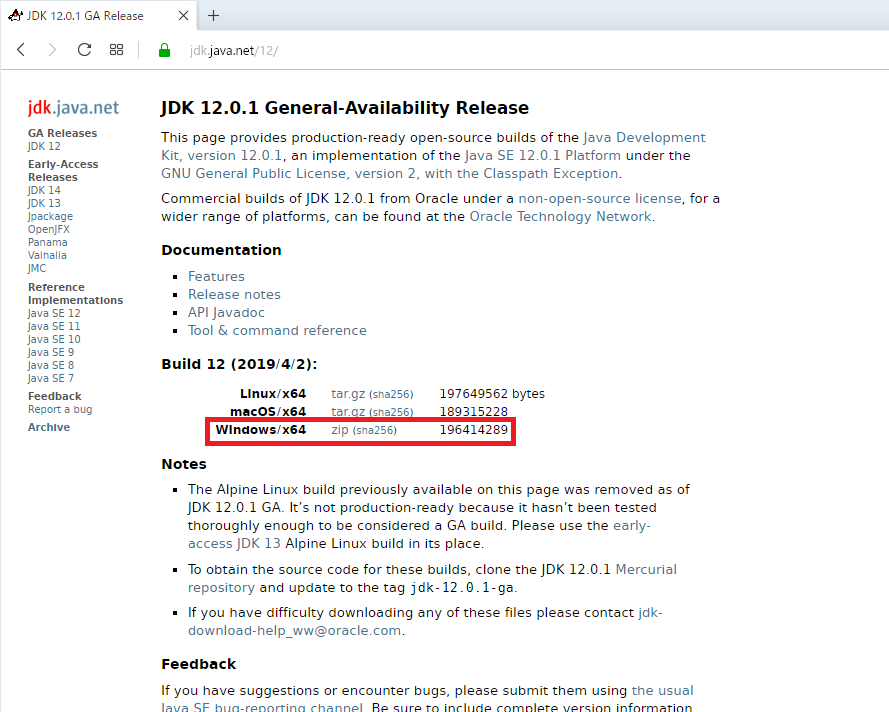Download the Linux/x64 tar.gz build
This screenshot has height=712, width=889.
(x=348, y=393)
